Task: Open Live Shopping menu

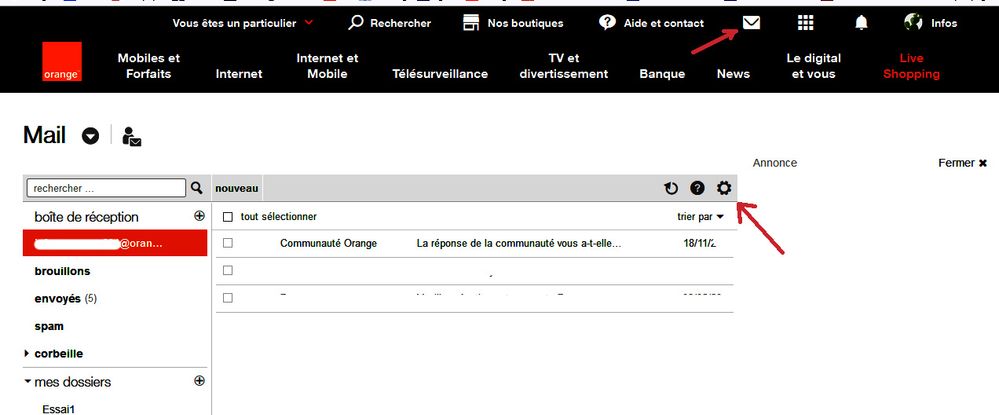Action: (x=911, y=66)
